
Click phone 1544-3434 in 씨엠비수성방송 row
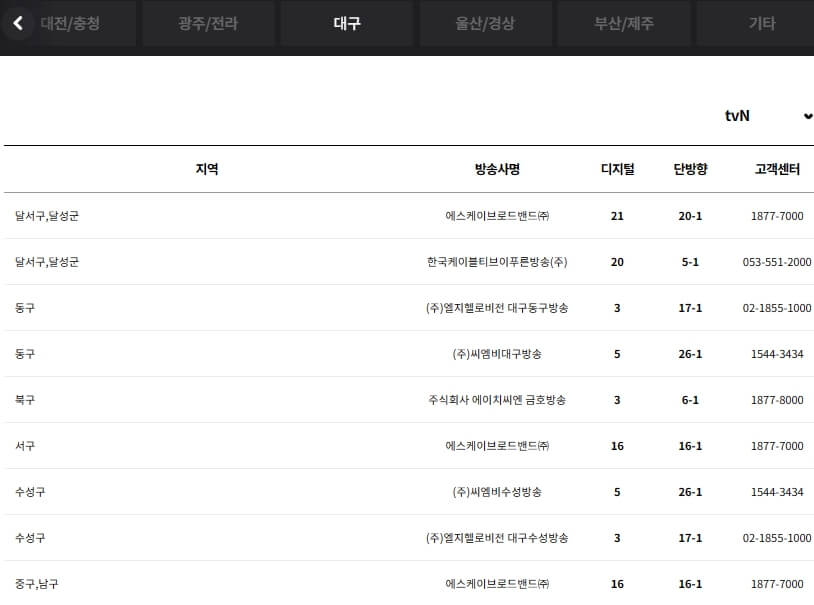click(x=777, y=492)
